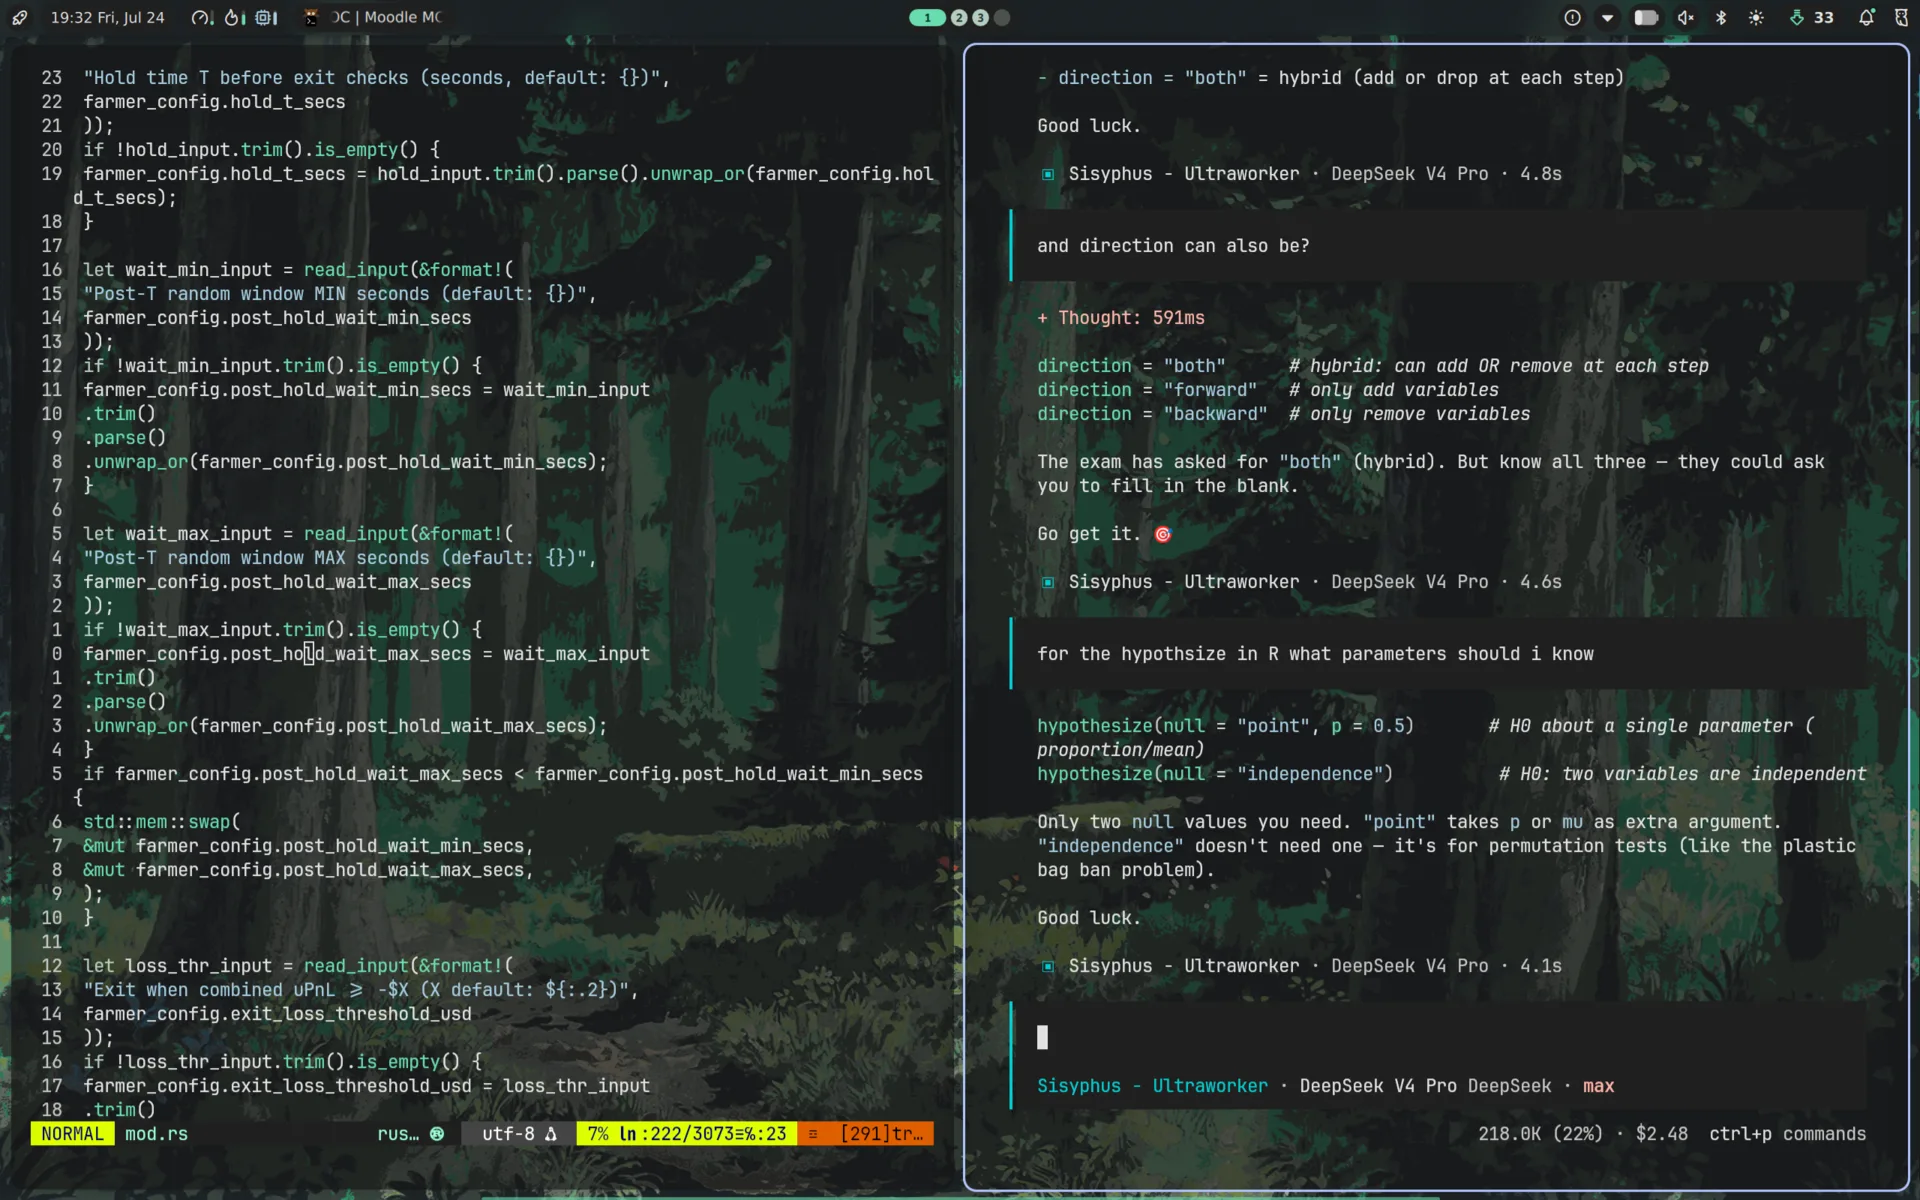
Task: Click 'let wait_max_input' code line
Action: pos(298,534)
